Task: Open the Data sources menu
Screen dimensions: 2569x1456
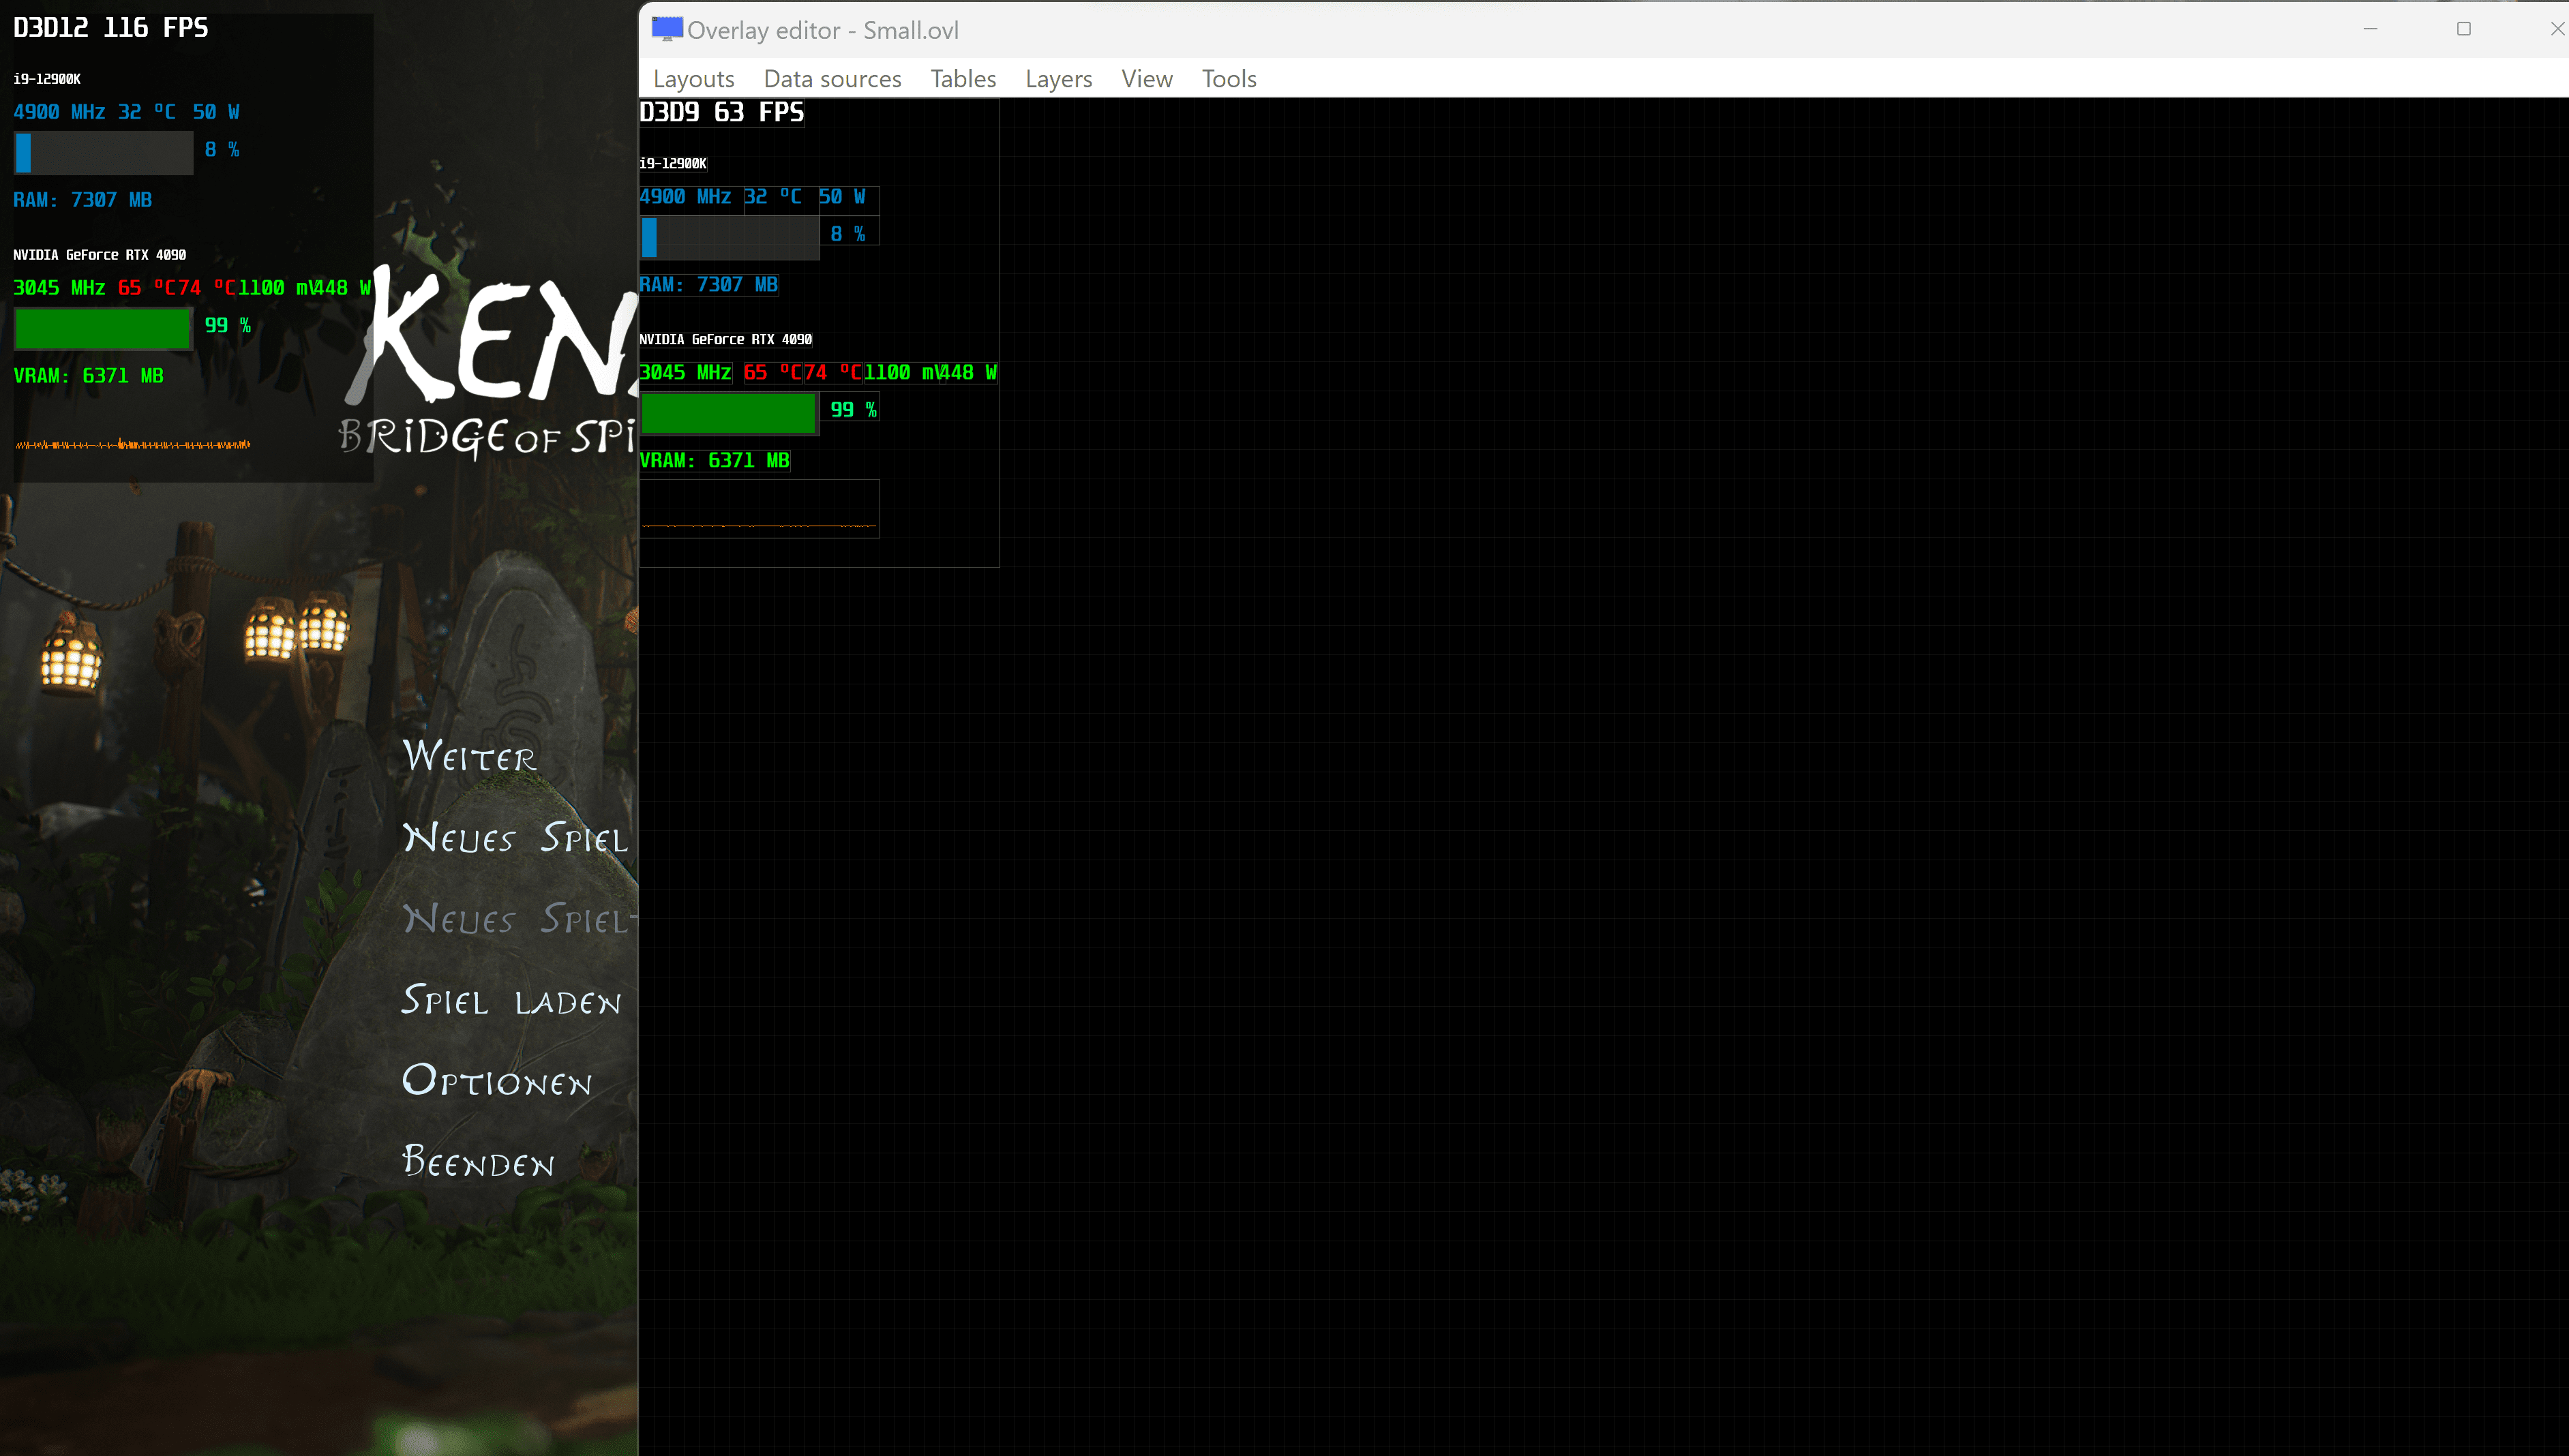Action: coord(832,78)
